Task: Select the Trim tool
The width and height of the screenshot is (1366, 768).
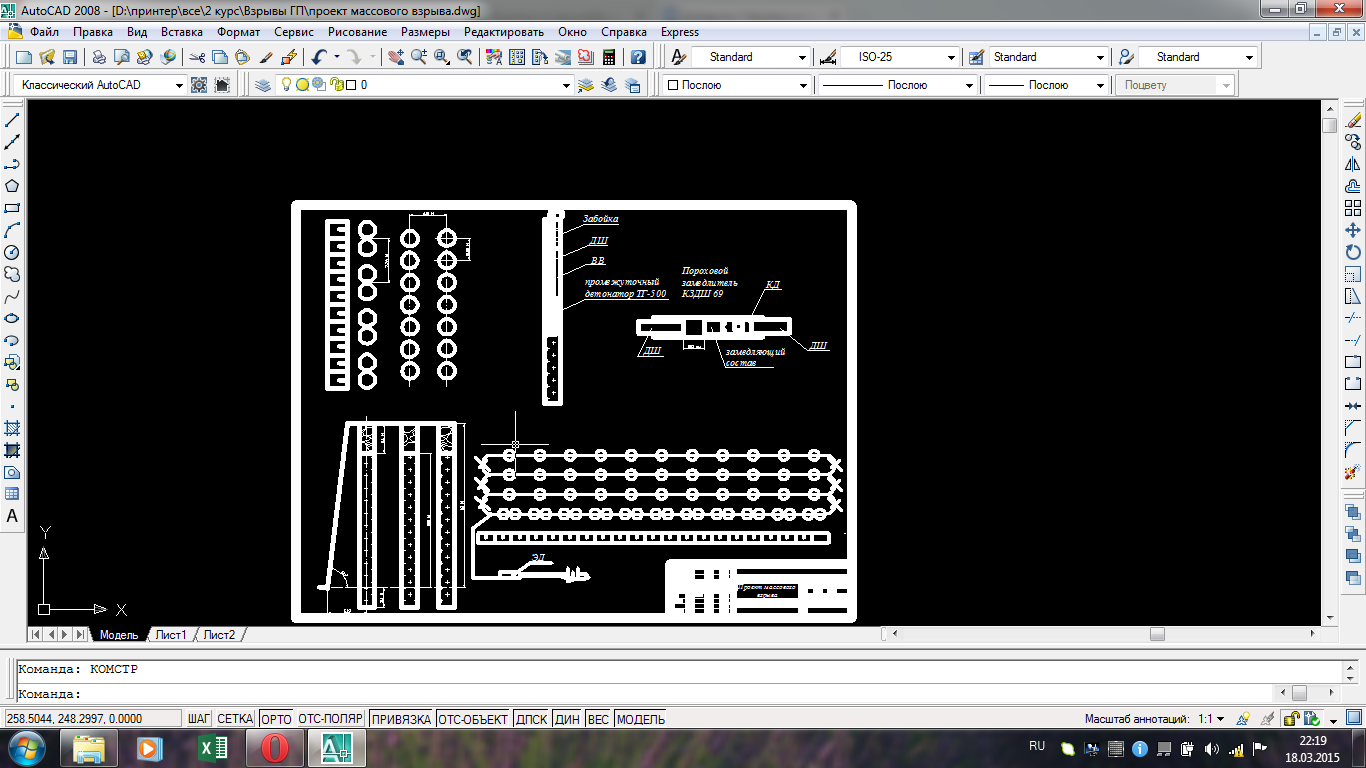Action: (x=1353, y=318)
